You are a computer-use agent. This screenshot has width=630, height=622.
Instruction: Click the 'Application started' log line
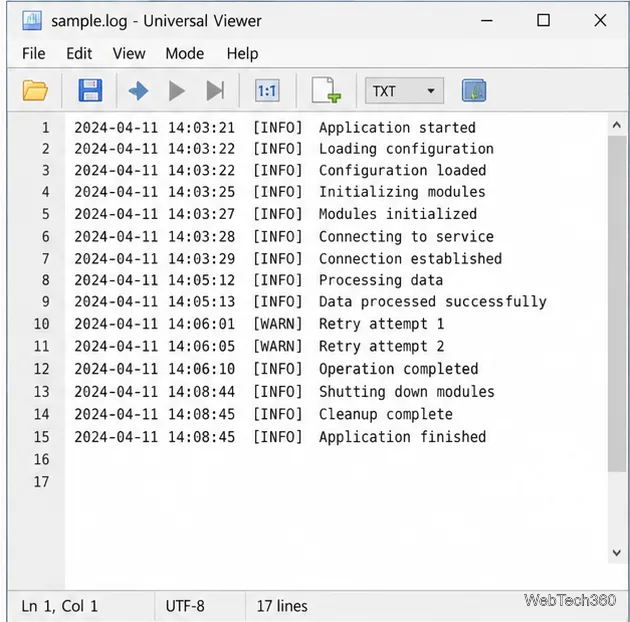click(275, 128)
